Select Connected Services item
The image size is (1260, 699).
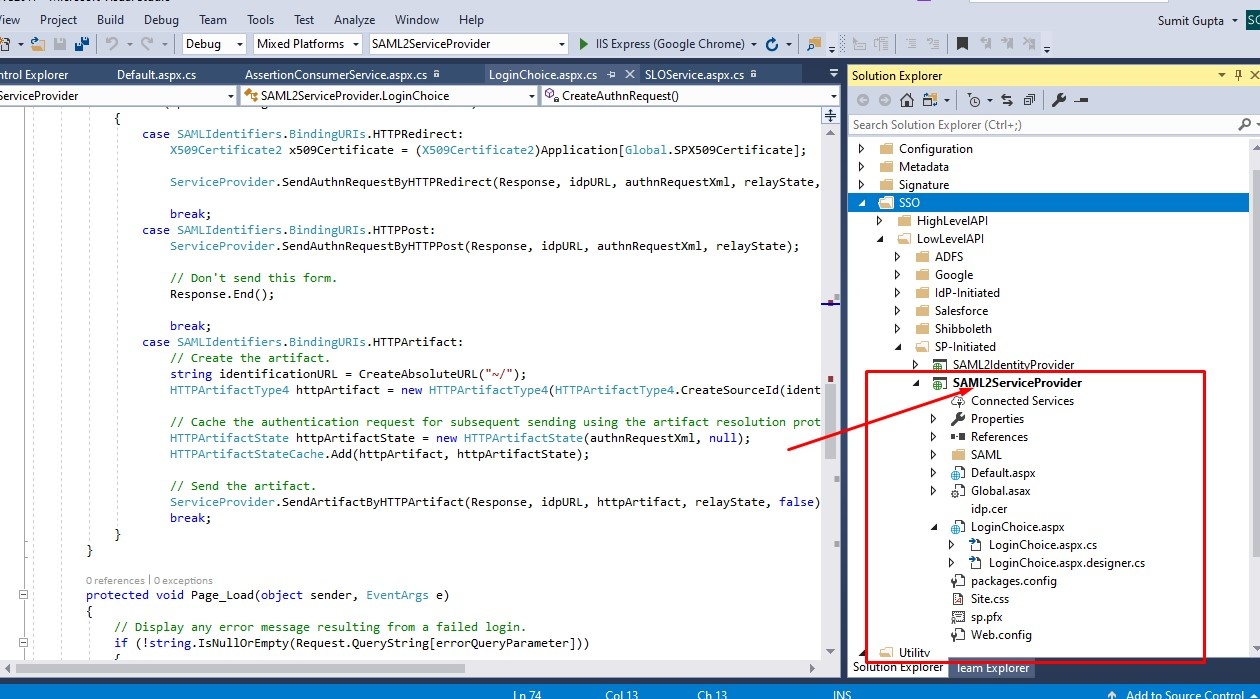click(x=1022, y=401)
